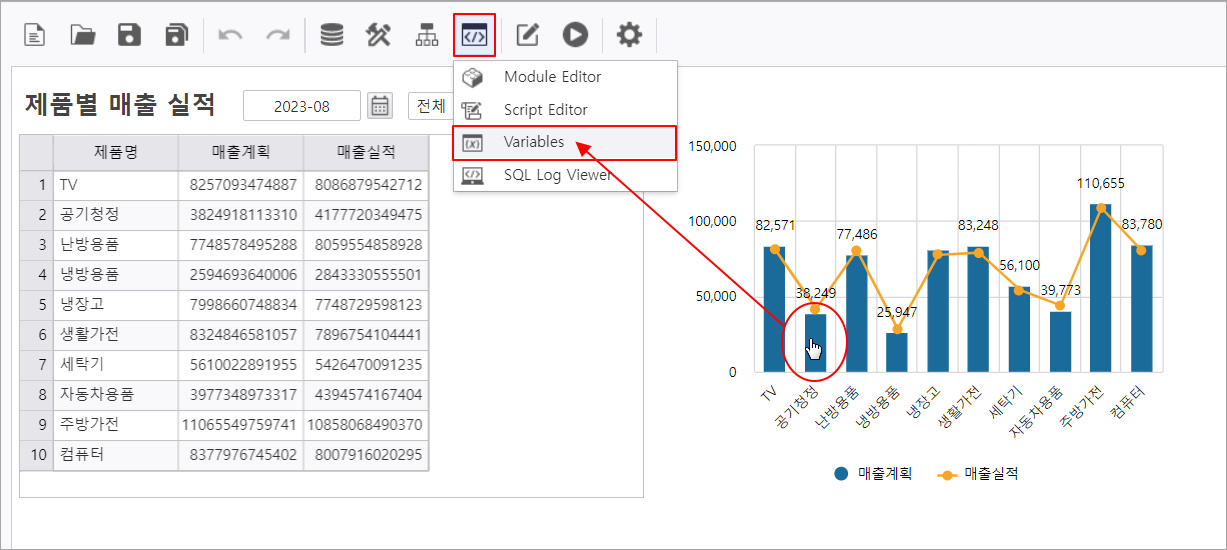Click the Redo arrow
This screenshot has width=1227, height=550.
tap(277, 35)
